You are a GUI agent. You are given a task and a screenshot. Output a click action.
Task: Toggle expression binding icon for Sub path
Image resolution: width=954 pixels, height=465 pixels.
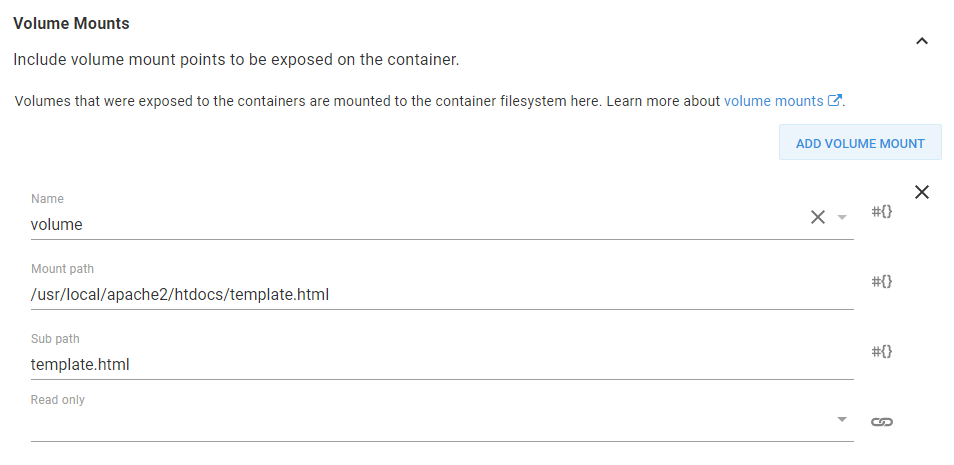pos(881,351)
